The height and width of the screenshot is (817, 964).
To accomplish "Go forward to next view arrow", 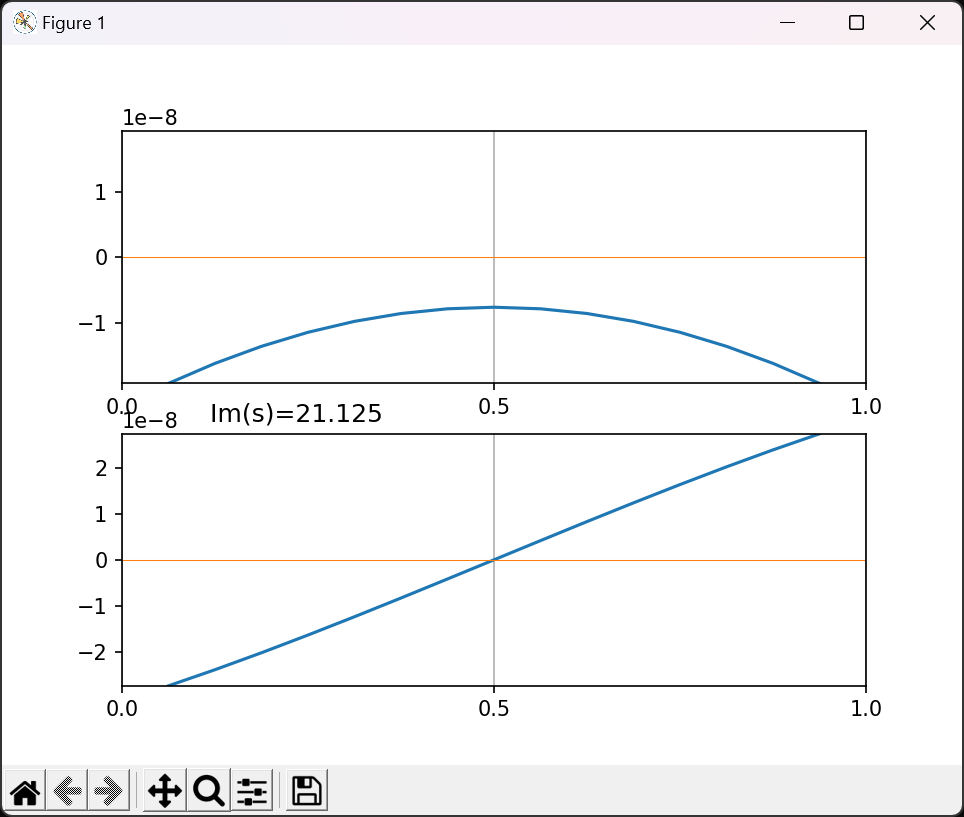I will (x=109, y=791).
